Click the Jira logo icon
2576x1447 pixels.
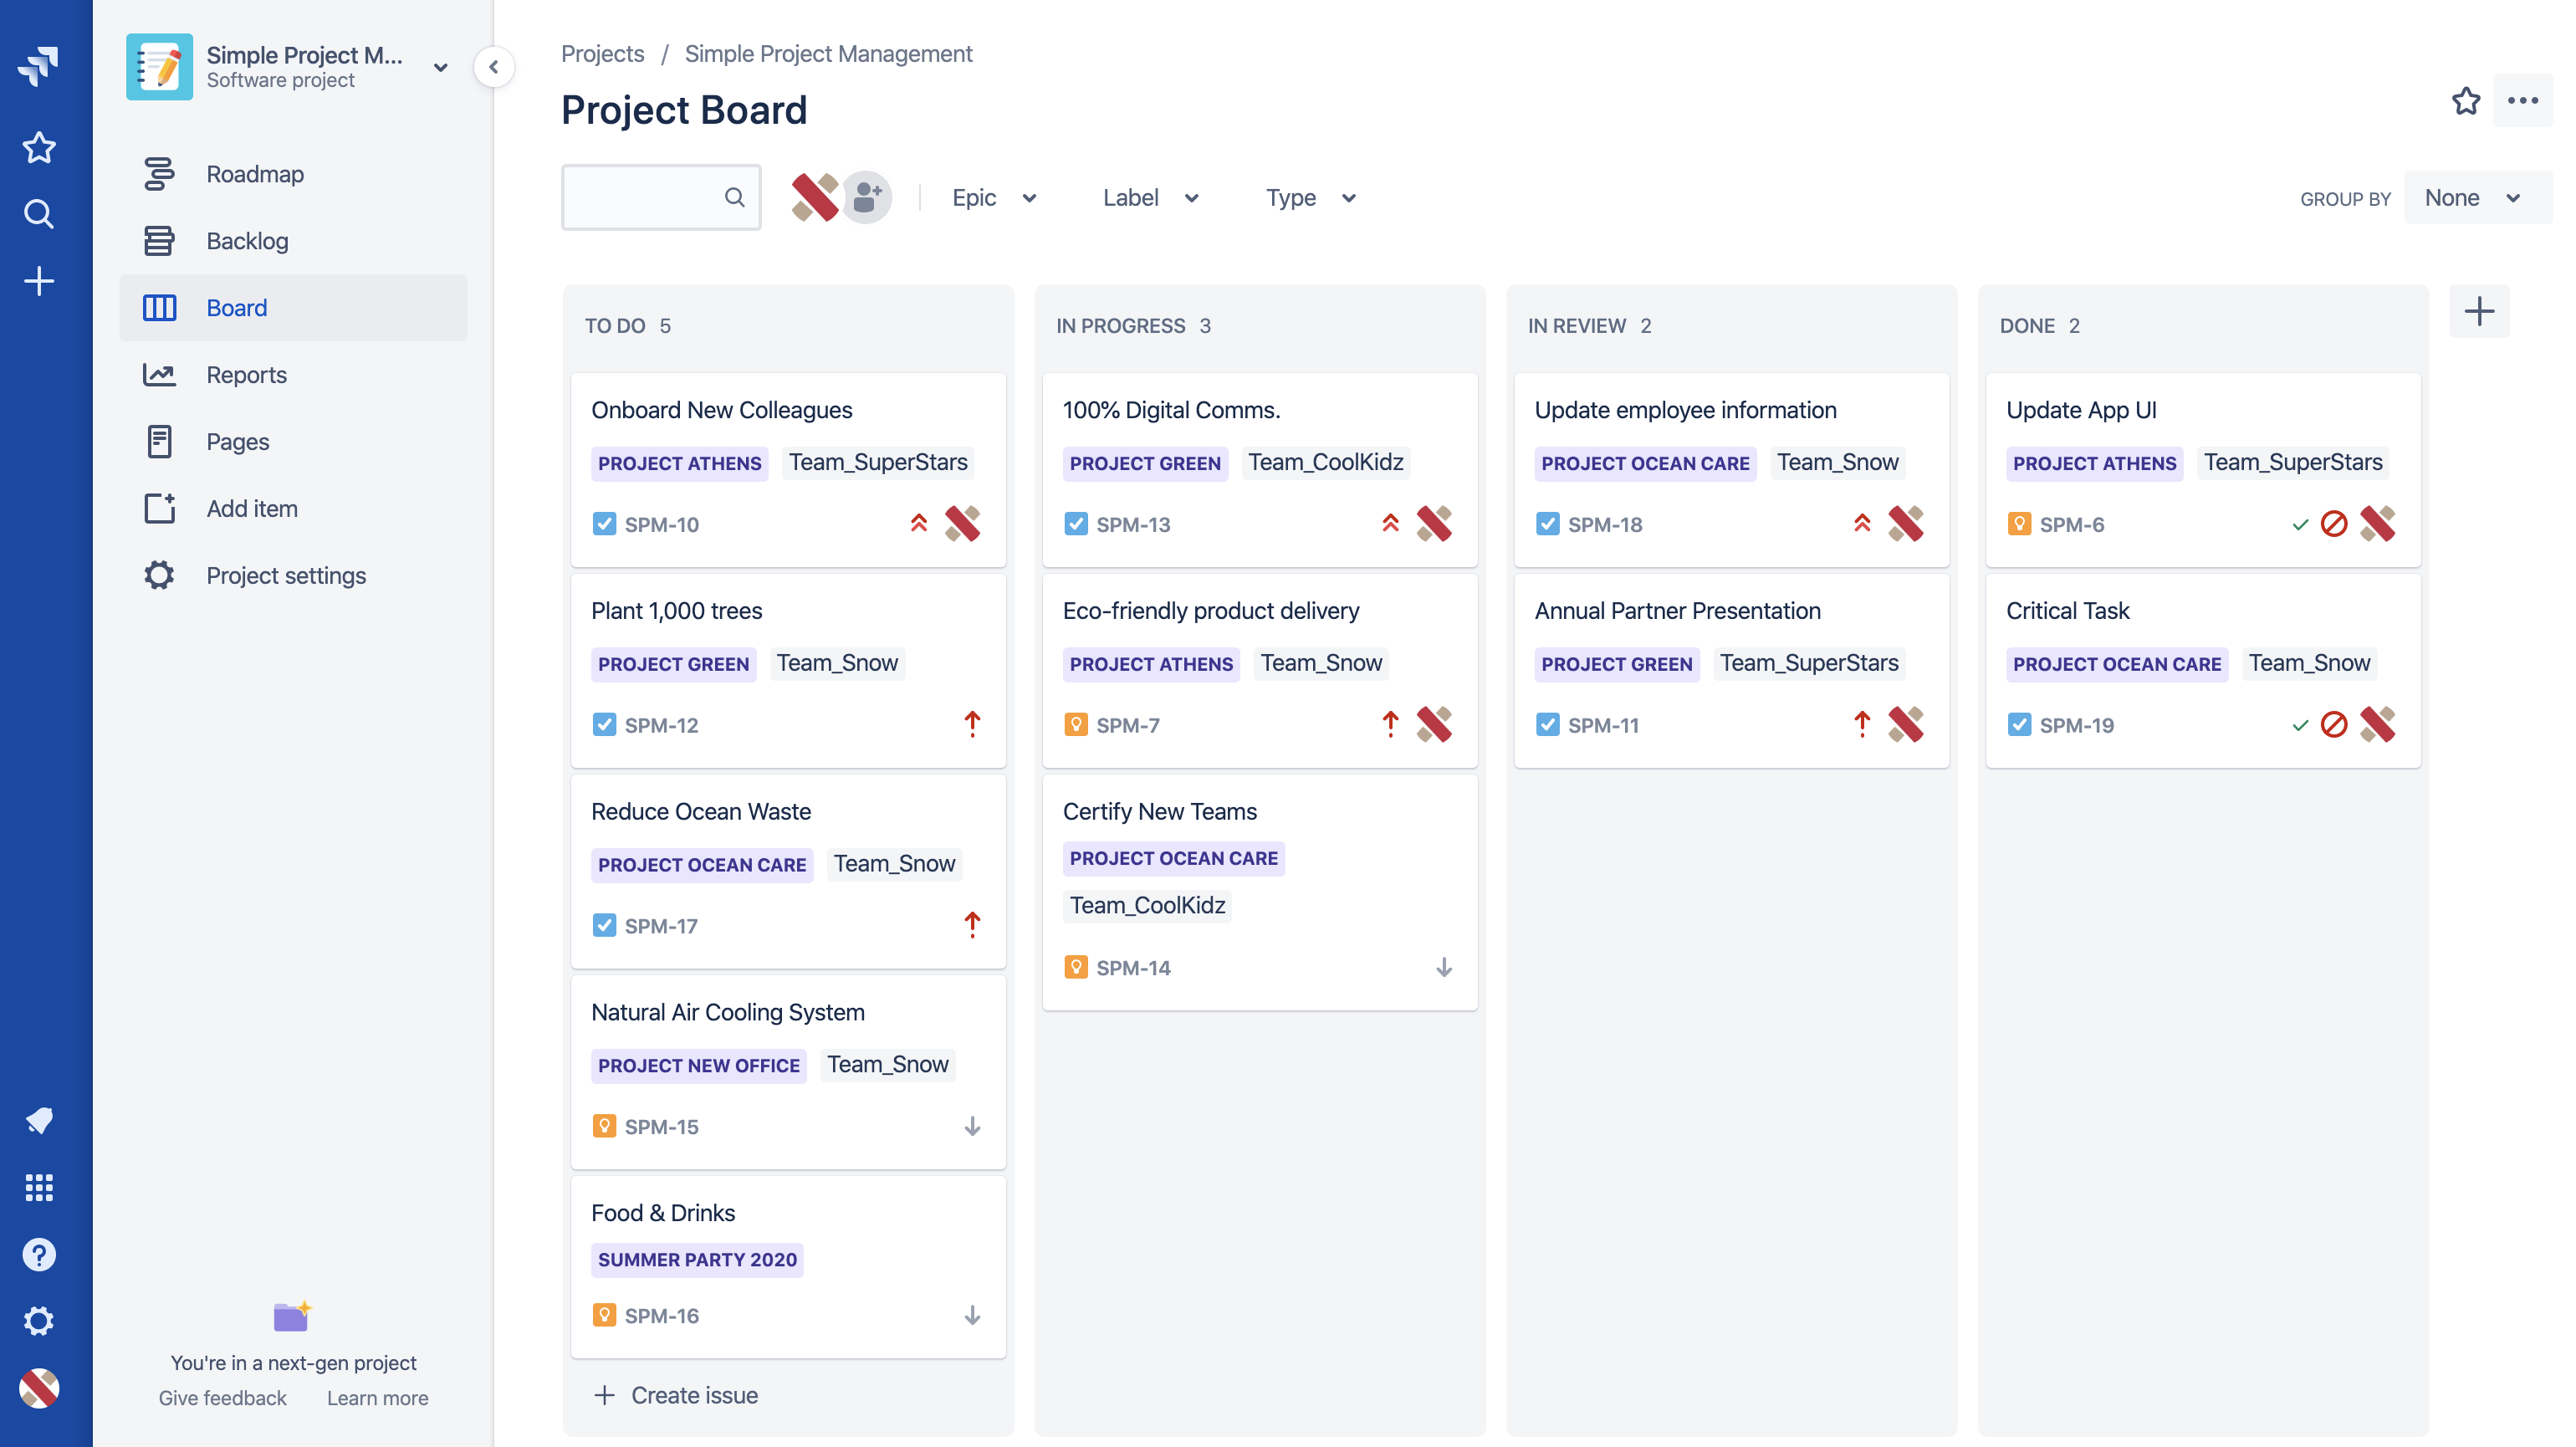pos(38,66)
